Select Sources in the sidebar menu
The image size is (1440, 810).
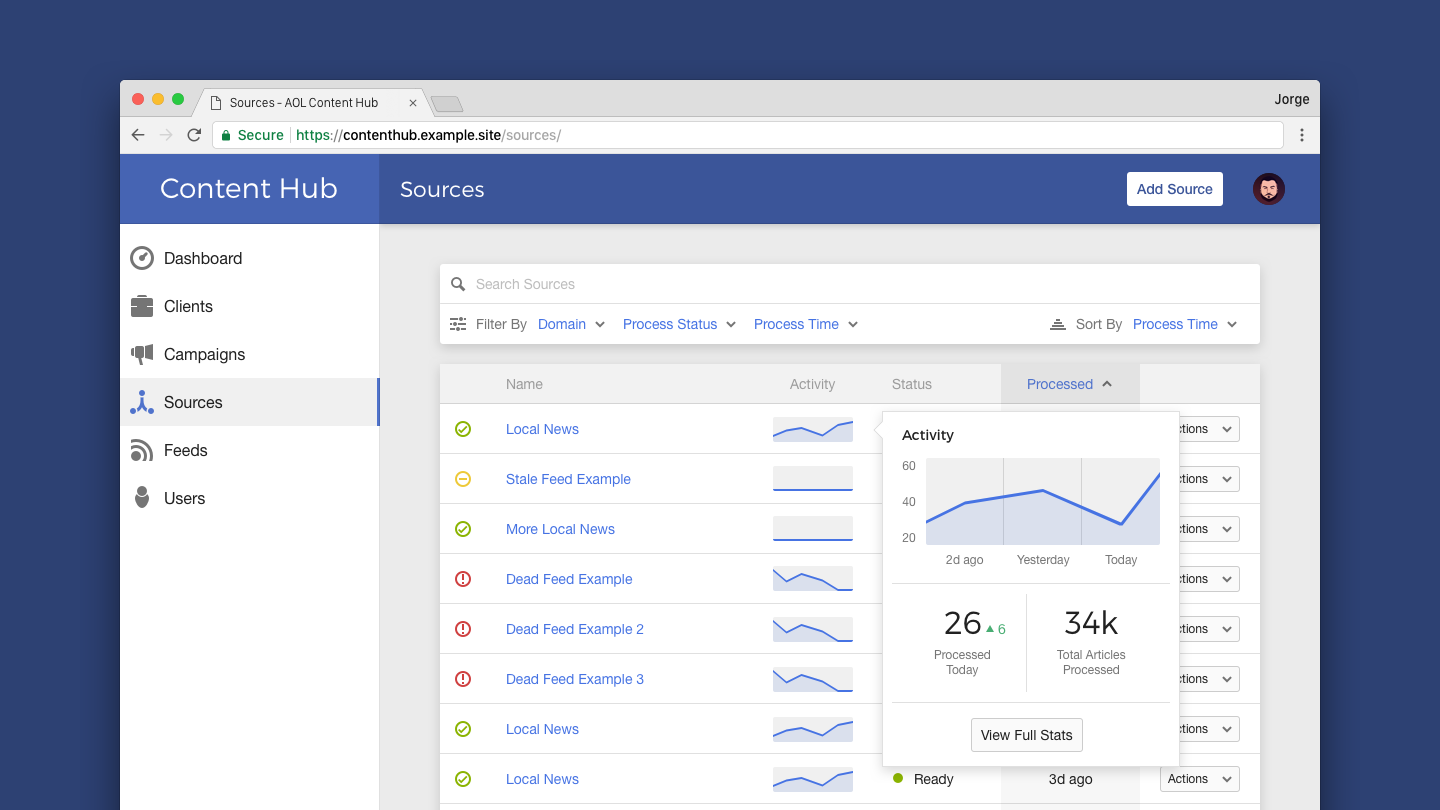click(x=193, y=402)
